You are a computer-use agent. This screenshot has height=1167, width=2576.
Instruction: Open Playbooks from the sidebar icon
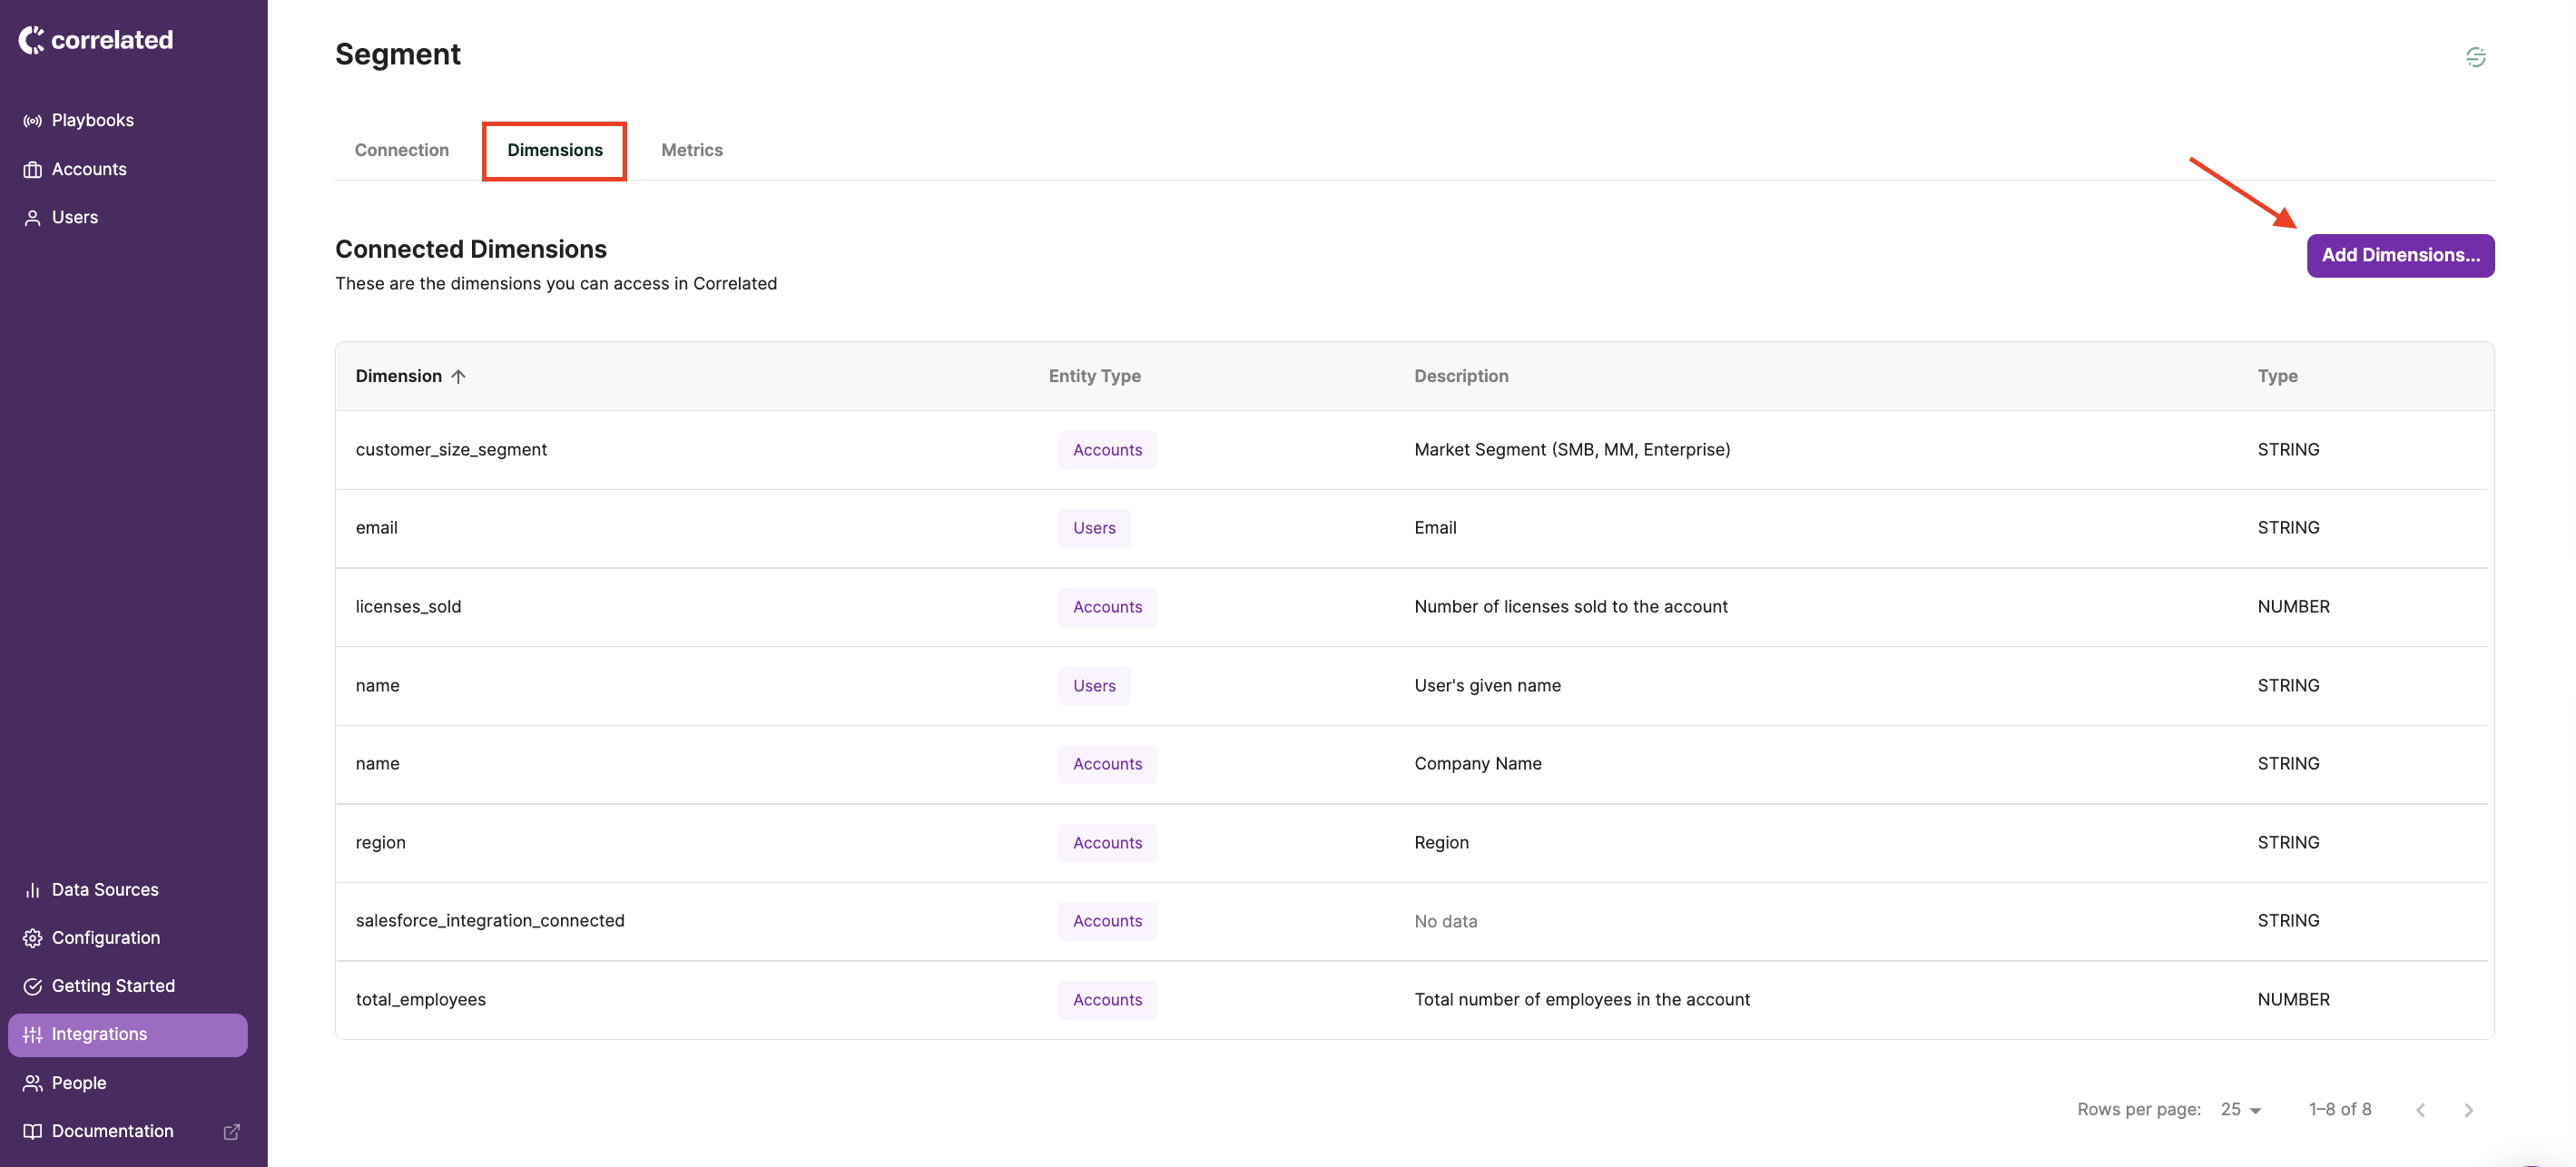coord(32,121)
